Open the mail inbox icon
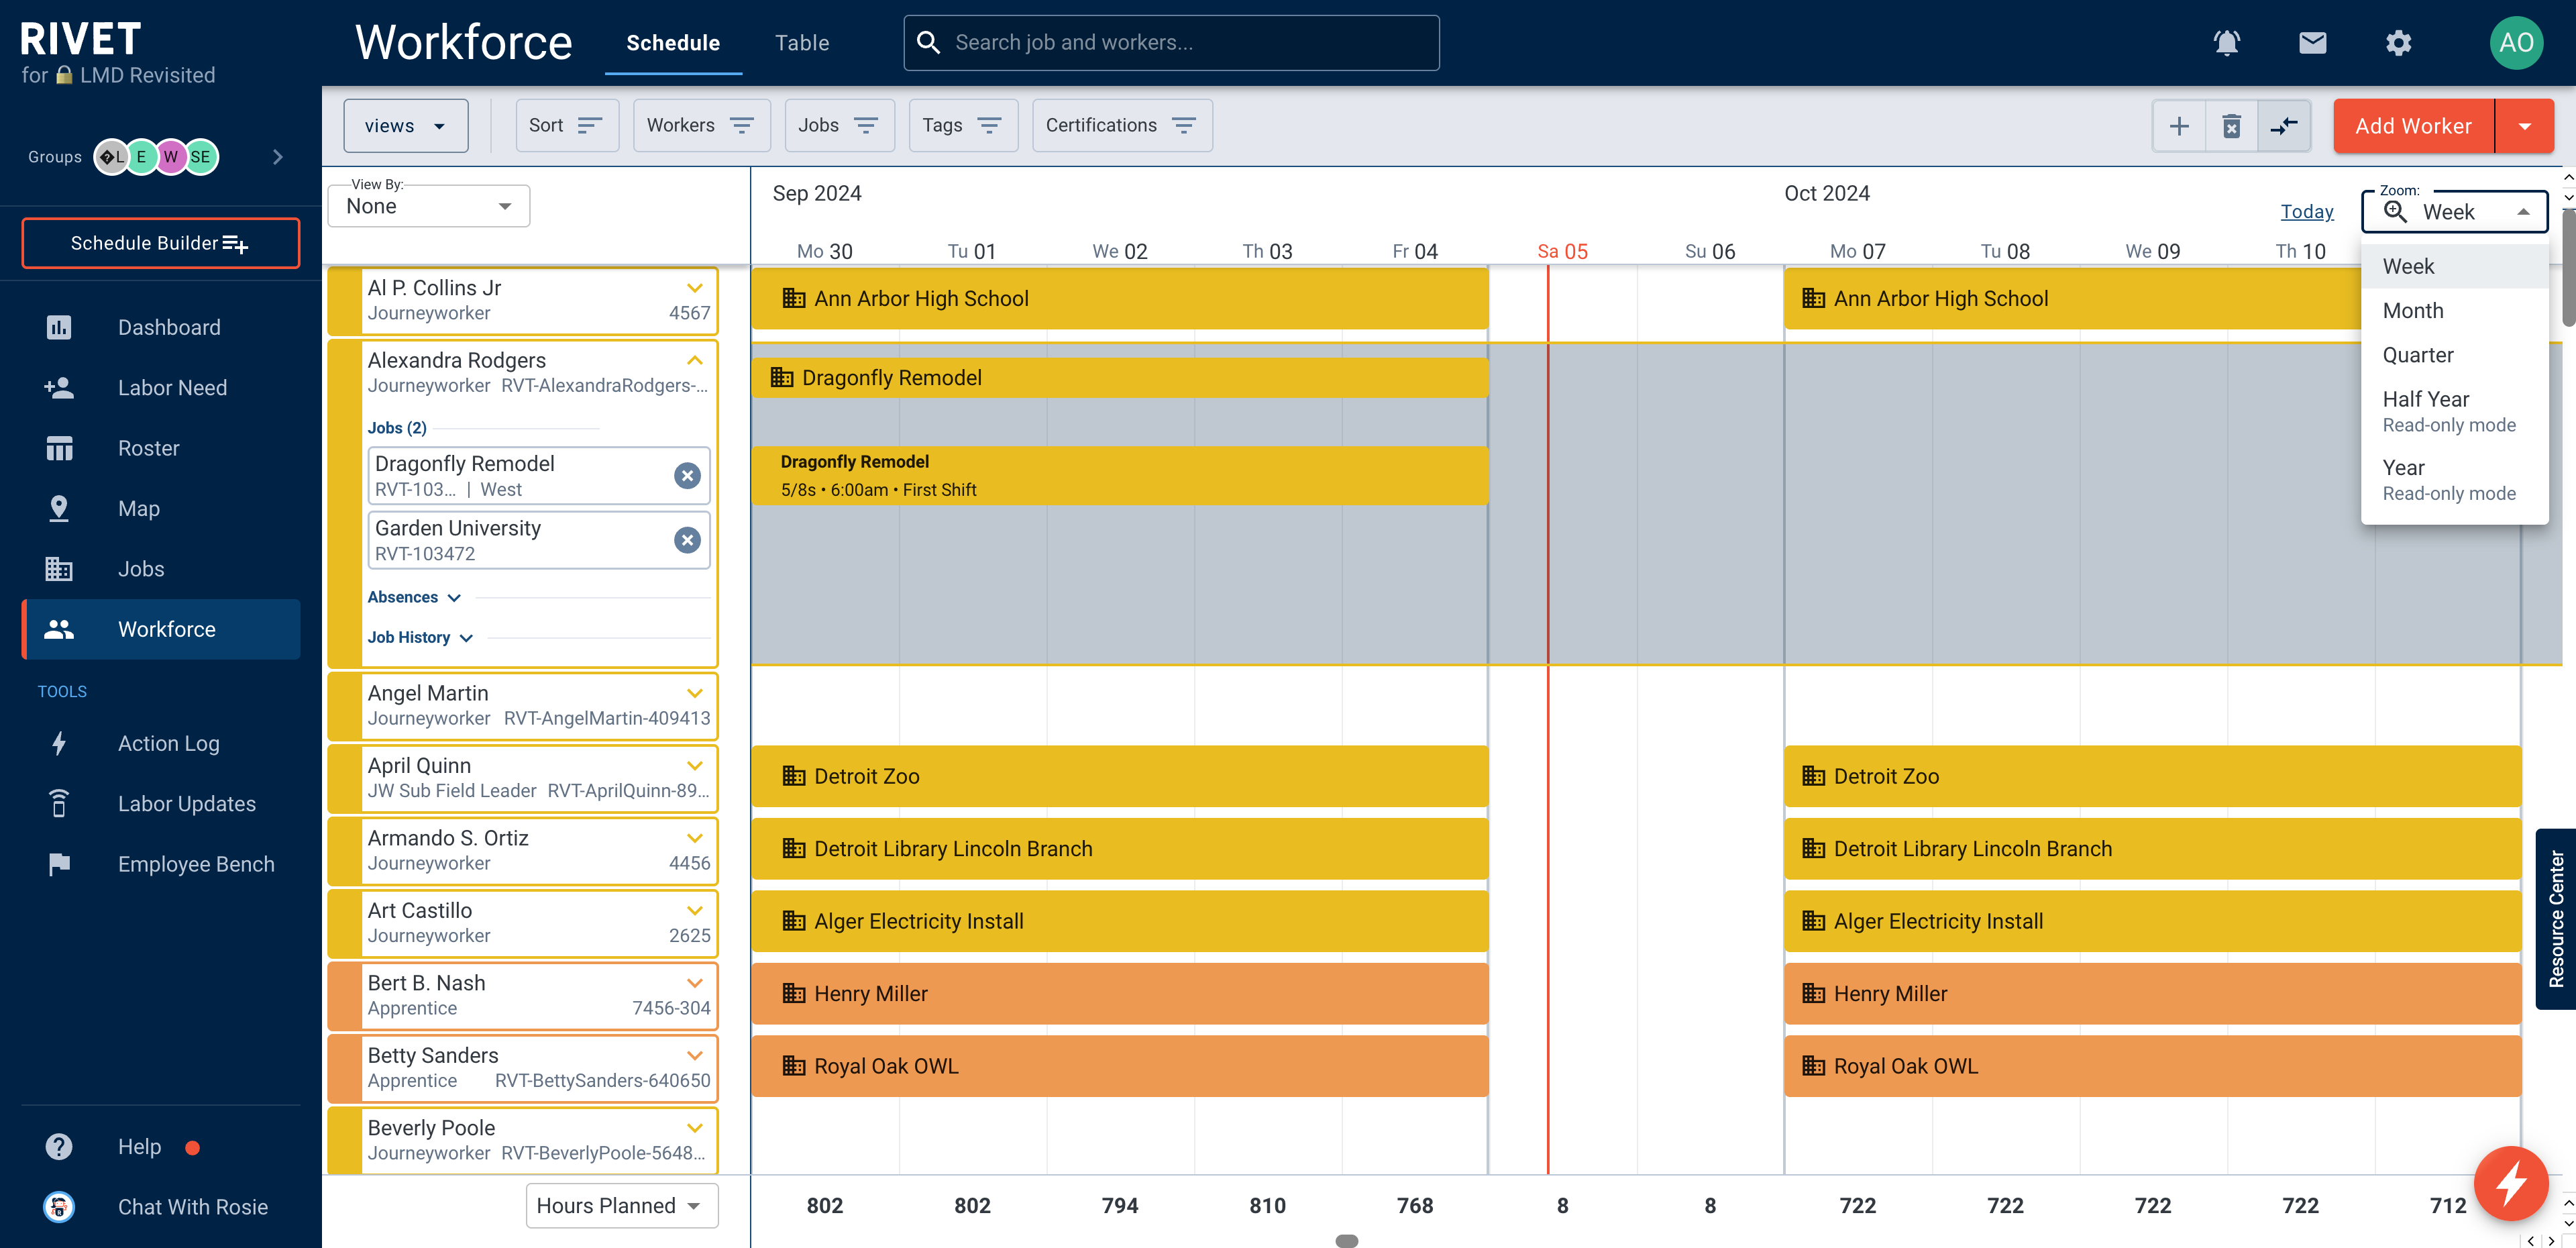The height and width of the screenshot is (1248, 2576). 2312,43
